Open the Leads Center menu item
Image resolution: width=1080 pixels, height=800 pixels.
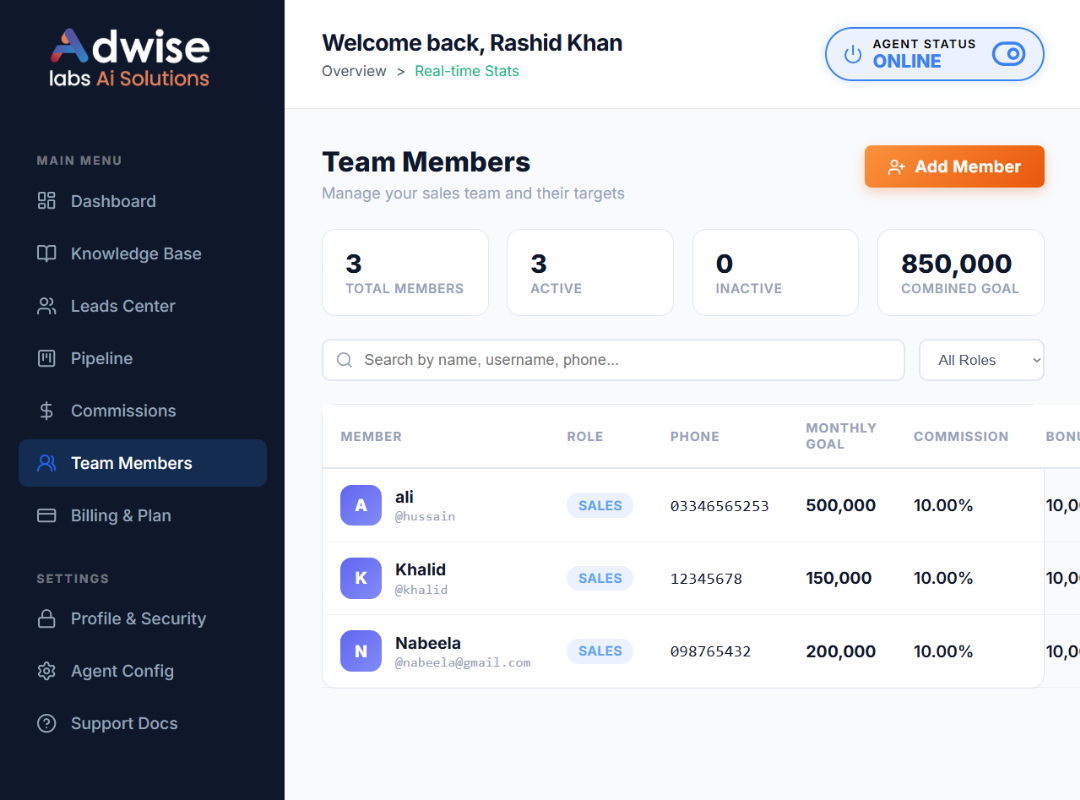[x=143, y=306]
